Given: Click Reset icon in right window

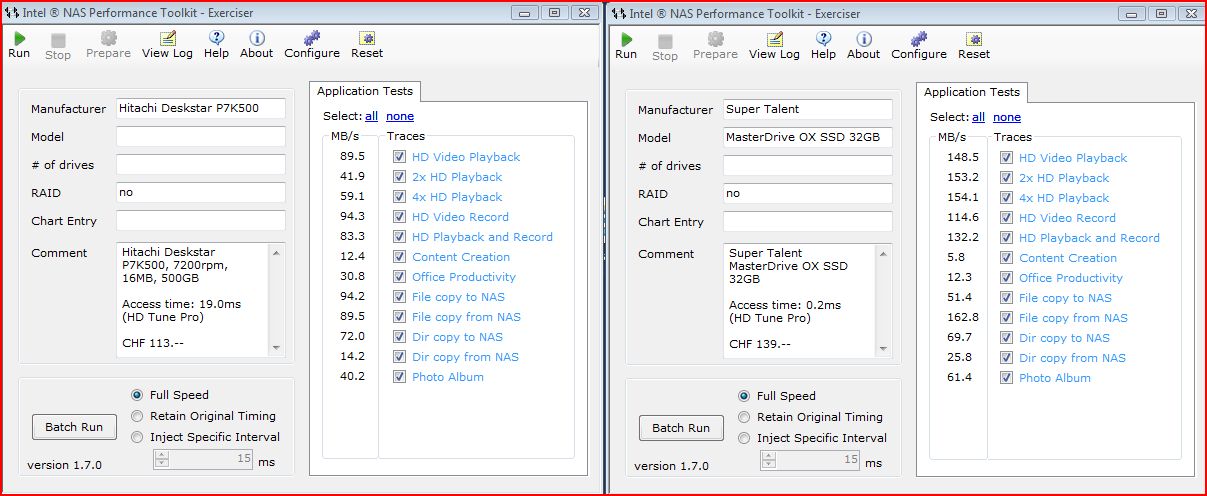Looking at the screenshot, I should pyautogui.click(x=974, y=39).
